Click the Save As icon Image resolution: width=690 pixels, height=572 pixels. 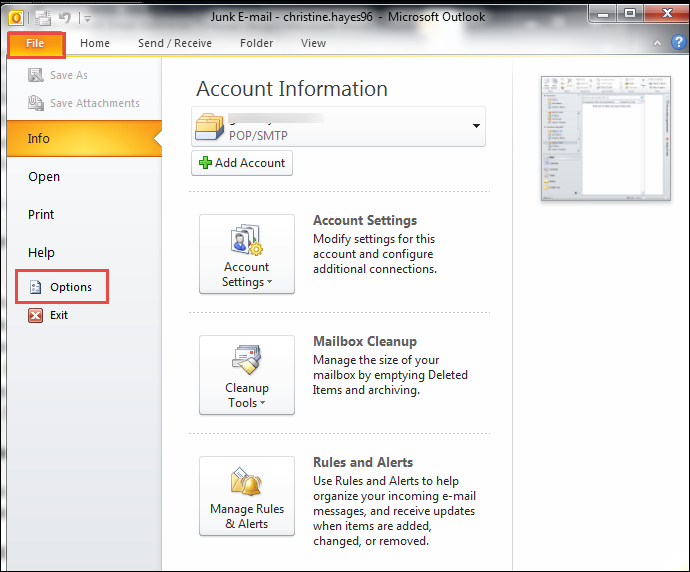click(x=36, y=75)
